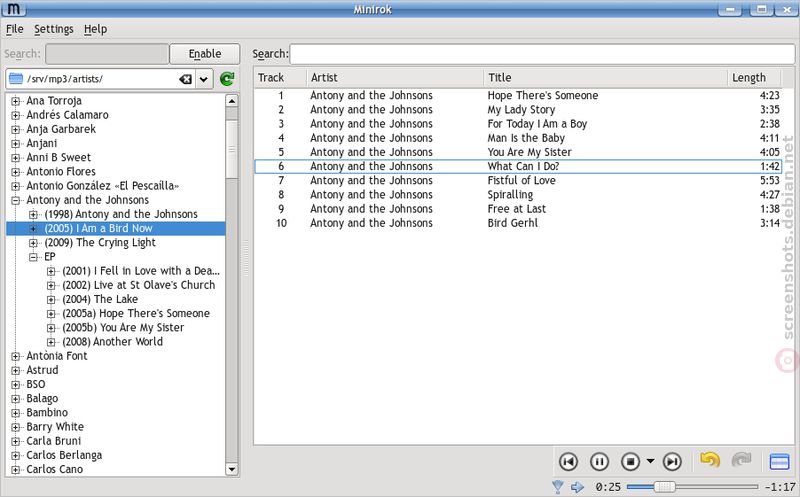Select track Bird Gerhl
The width and height of the screenshot is (800, 497).
tap(518, 223)
